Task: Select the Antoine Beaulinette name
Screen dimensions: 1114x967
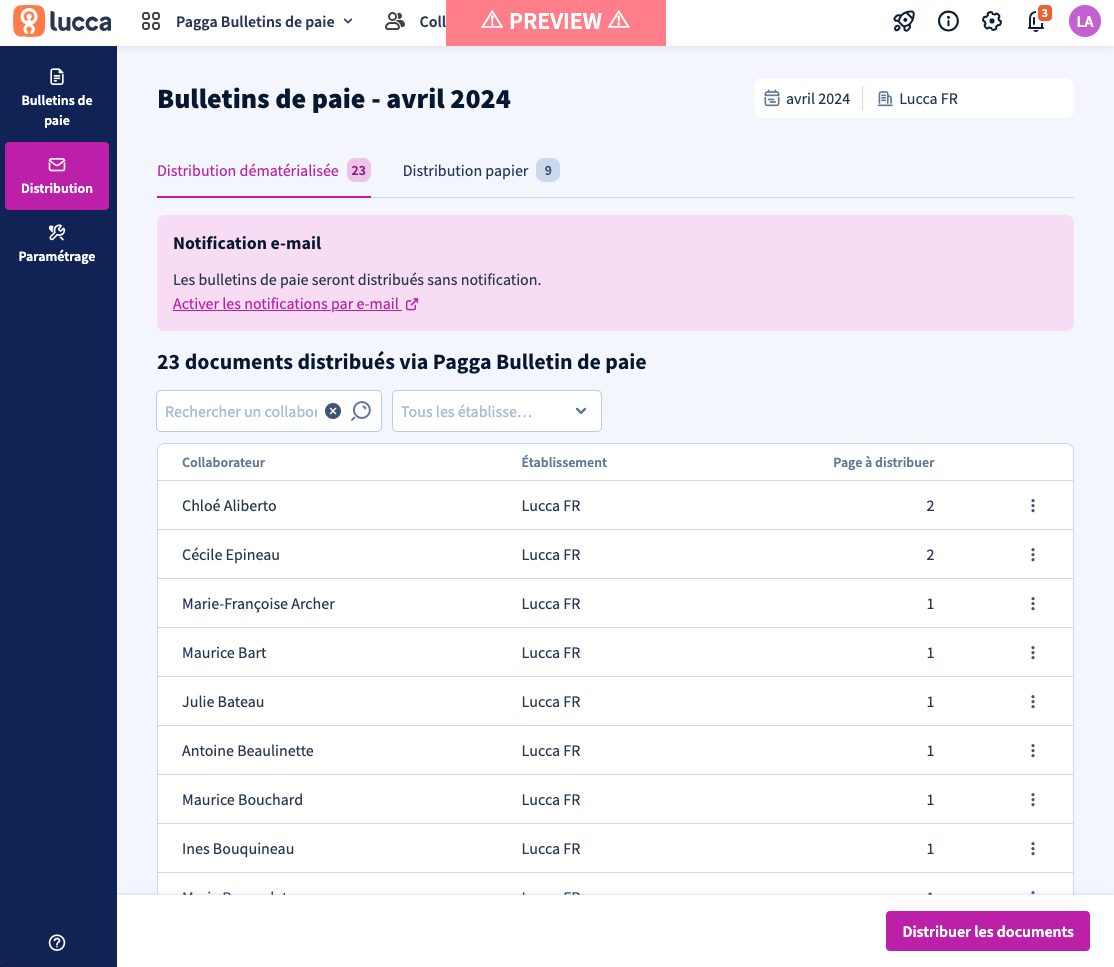Action: pyautogui.click(x=247, y=751)
